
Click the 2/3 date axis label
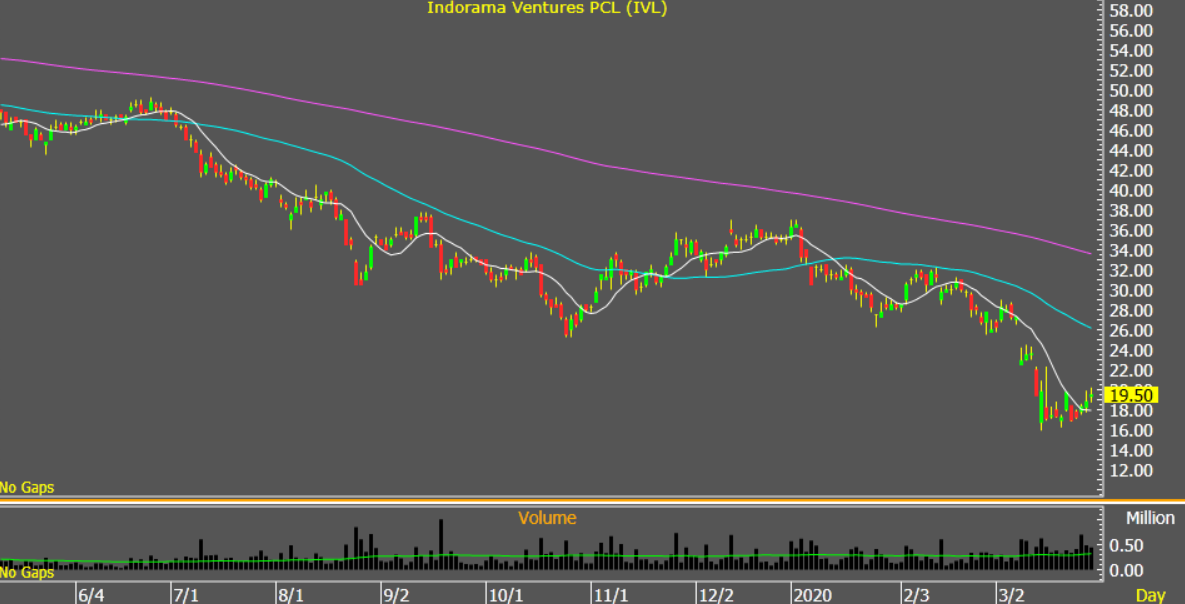[916, 595]
